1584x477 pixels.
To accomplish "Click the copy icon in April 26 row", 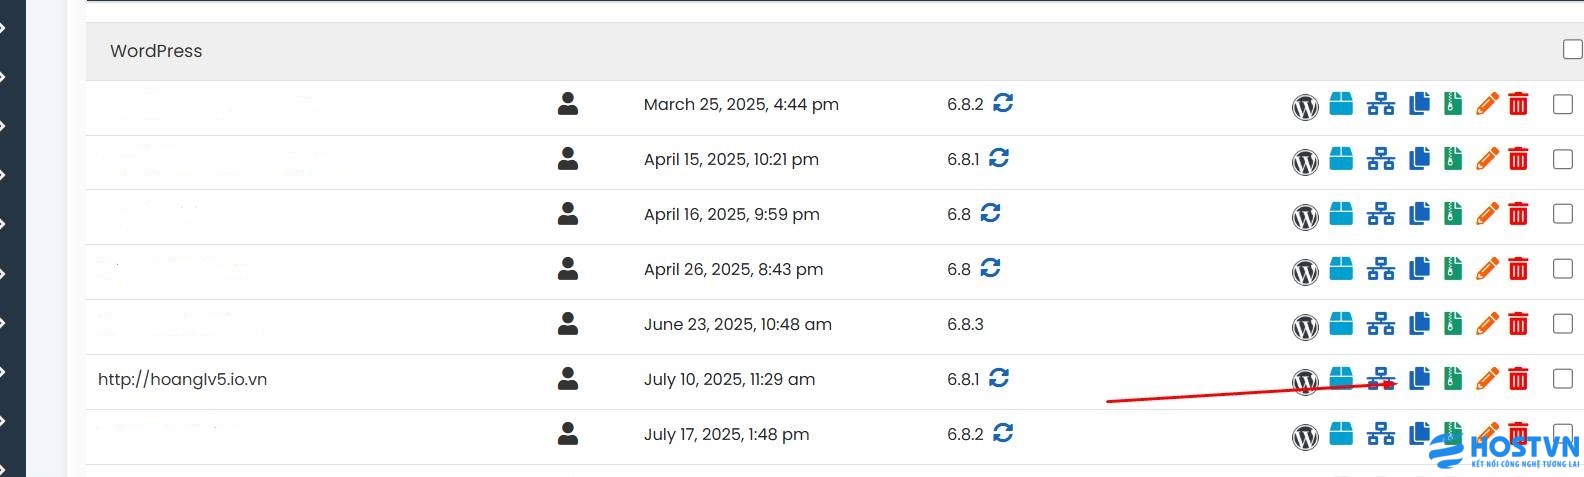I will tap(1419, 269).
